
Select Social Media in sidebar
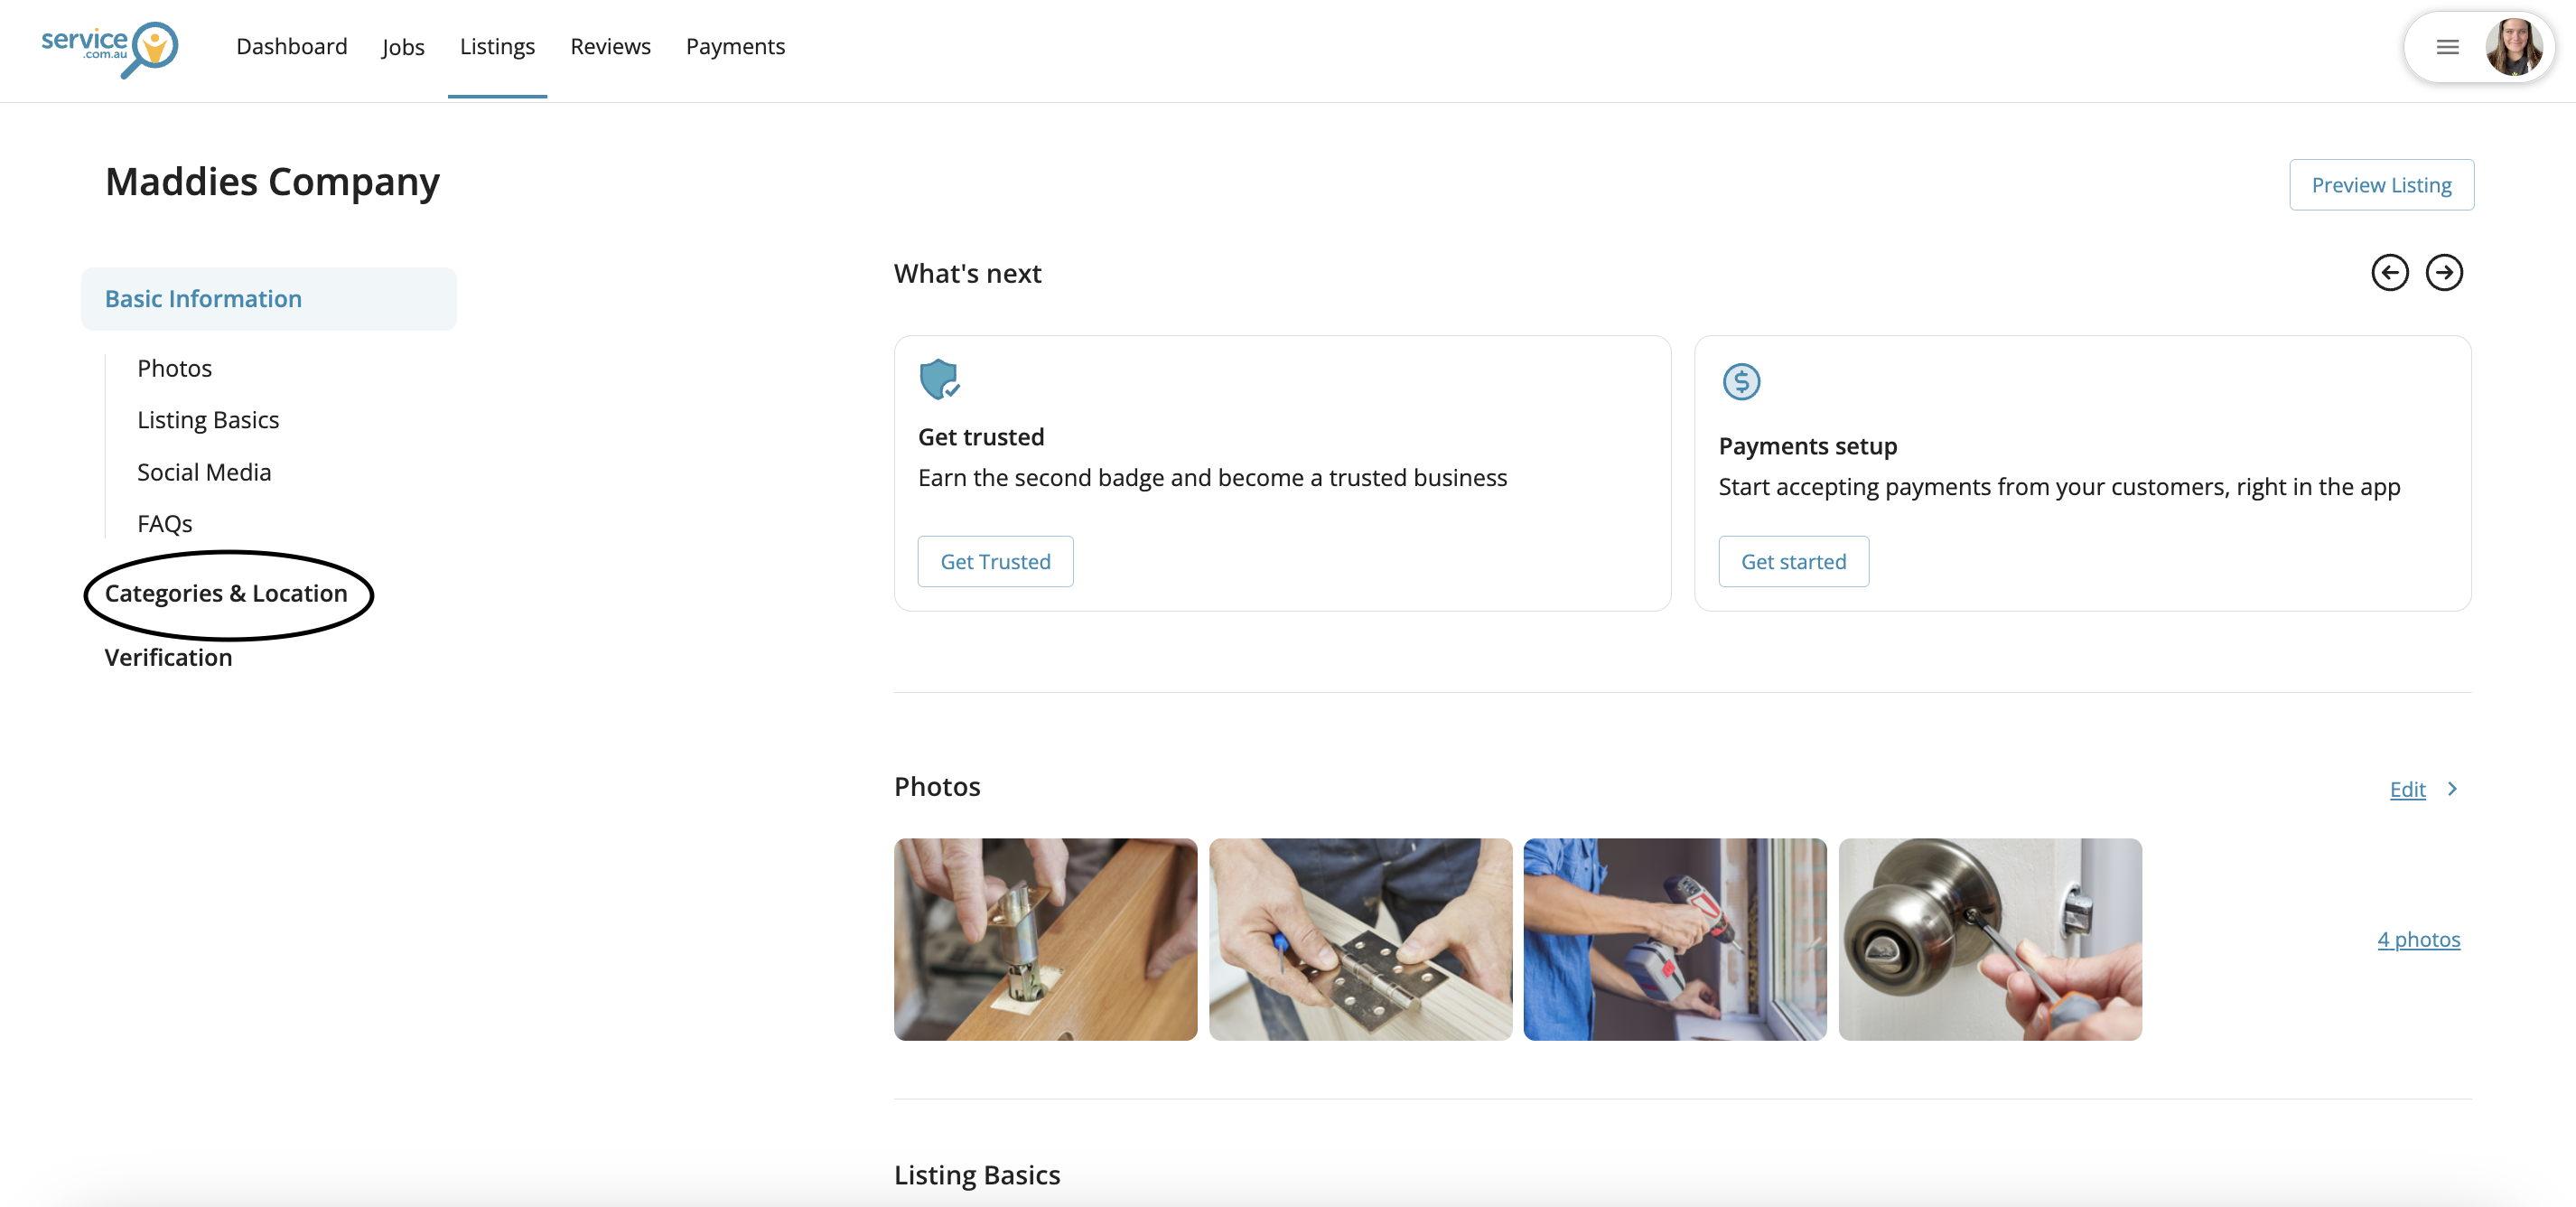204,472
